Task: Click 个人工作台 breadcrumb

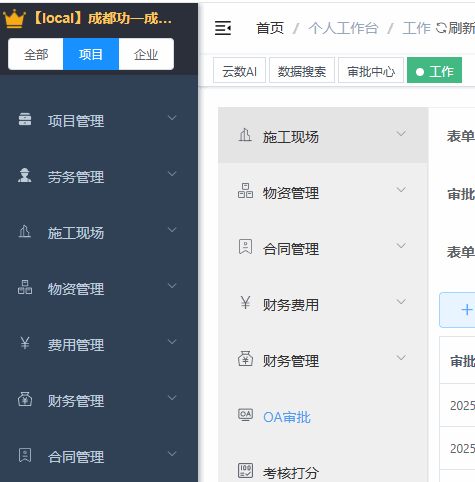Action: 343,28
